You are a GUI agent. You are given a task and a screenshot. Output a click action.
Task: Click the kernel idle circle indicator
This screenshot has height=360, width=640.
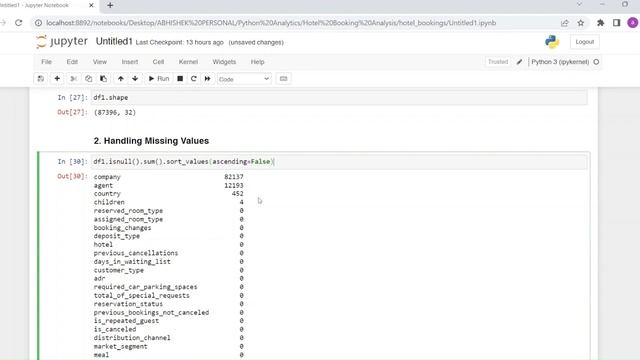(596, 62)
